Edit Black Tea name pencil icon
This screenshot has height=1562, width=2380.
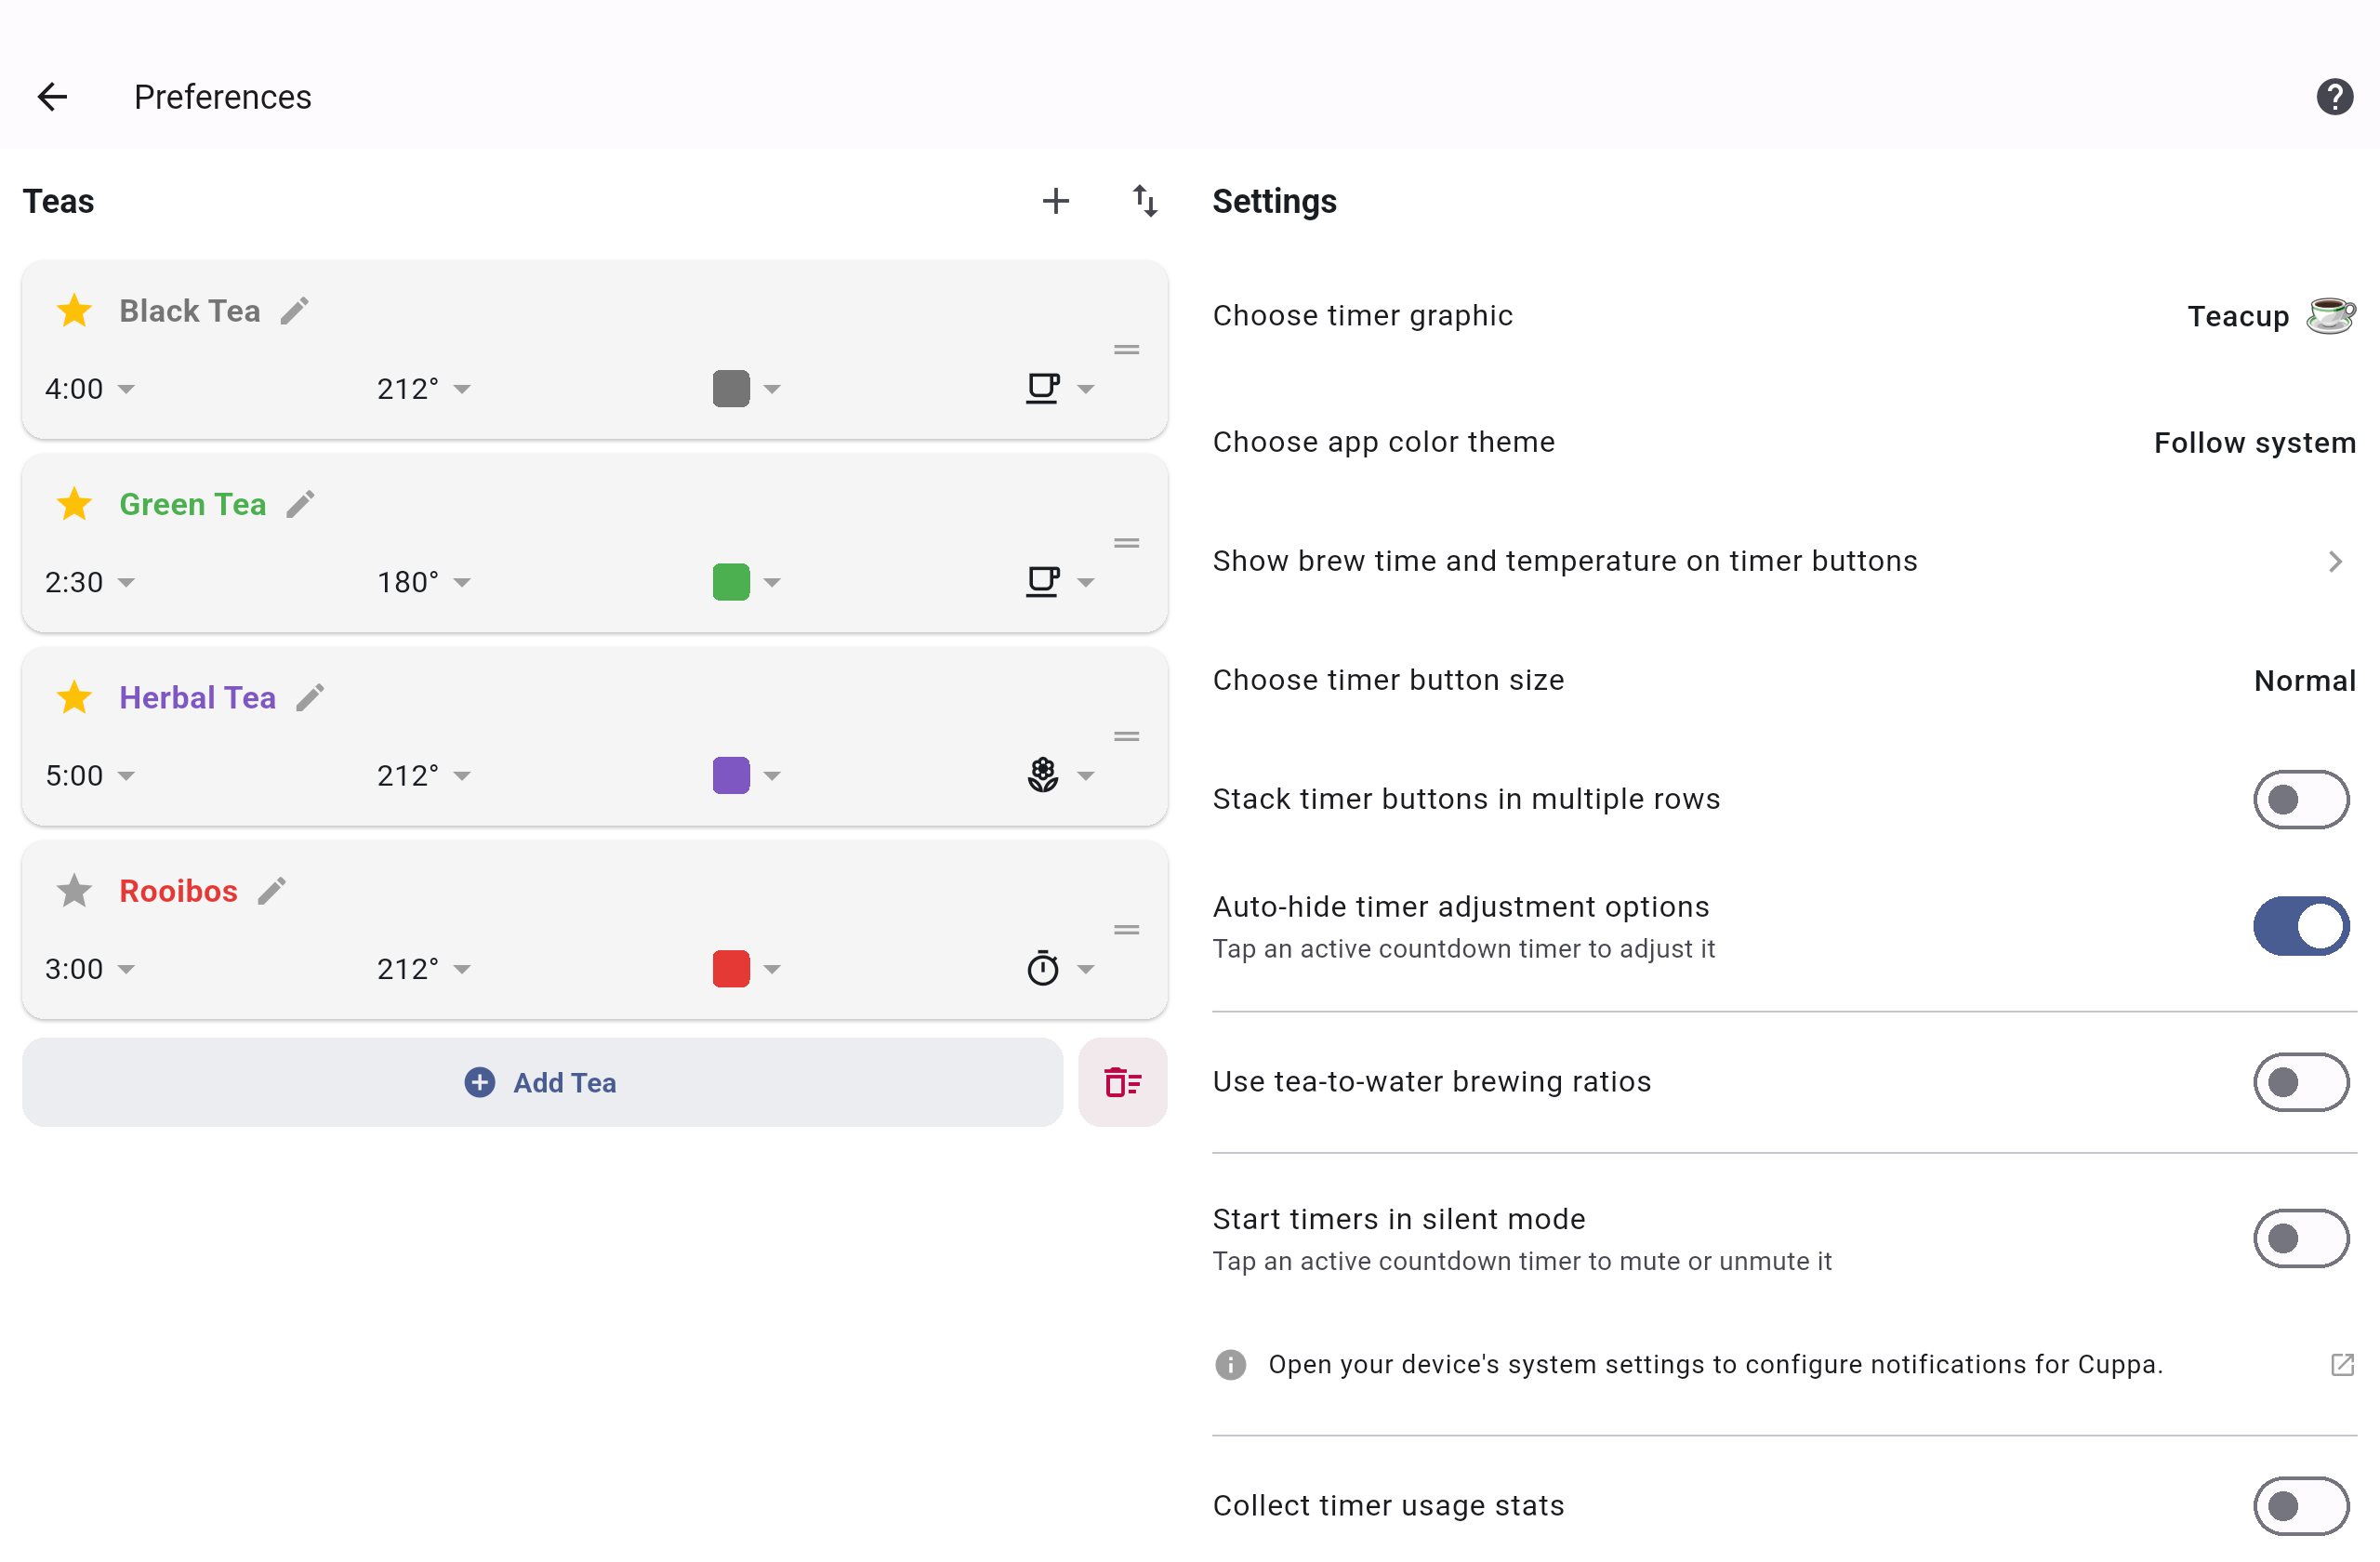(x=294, y=311)
